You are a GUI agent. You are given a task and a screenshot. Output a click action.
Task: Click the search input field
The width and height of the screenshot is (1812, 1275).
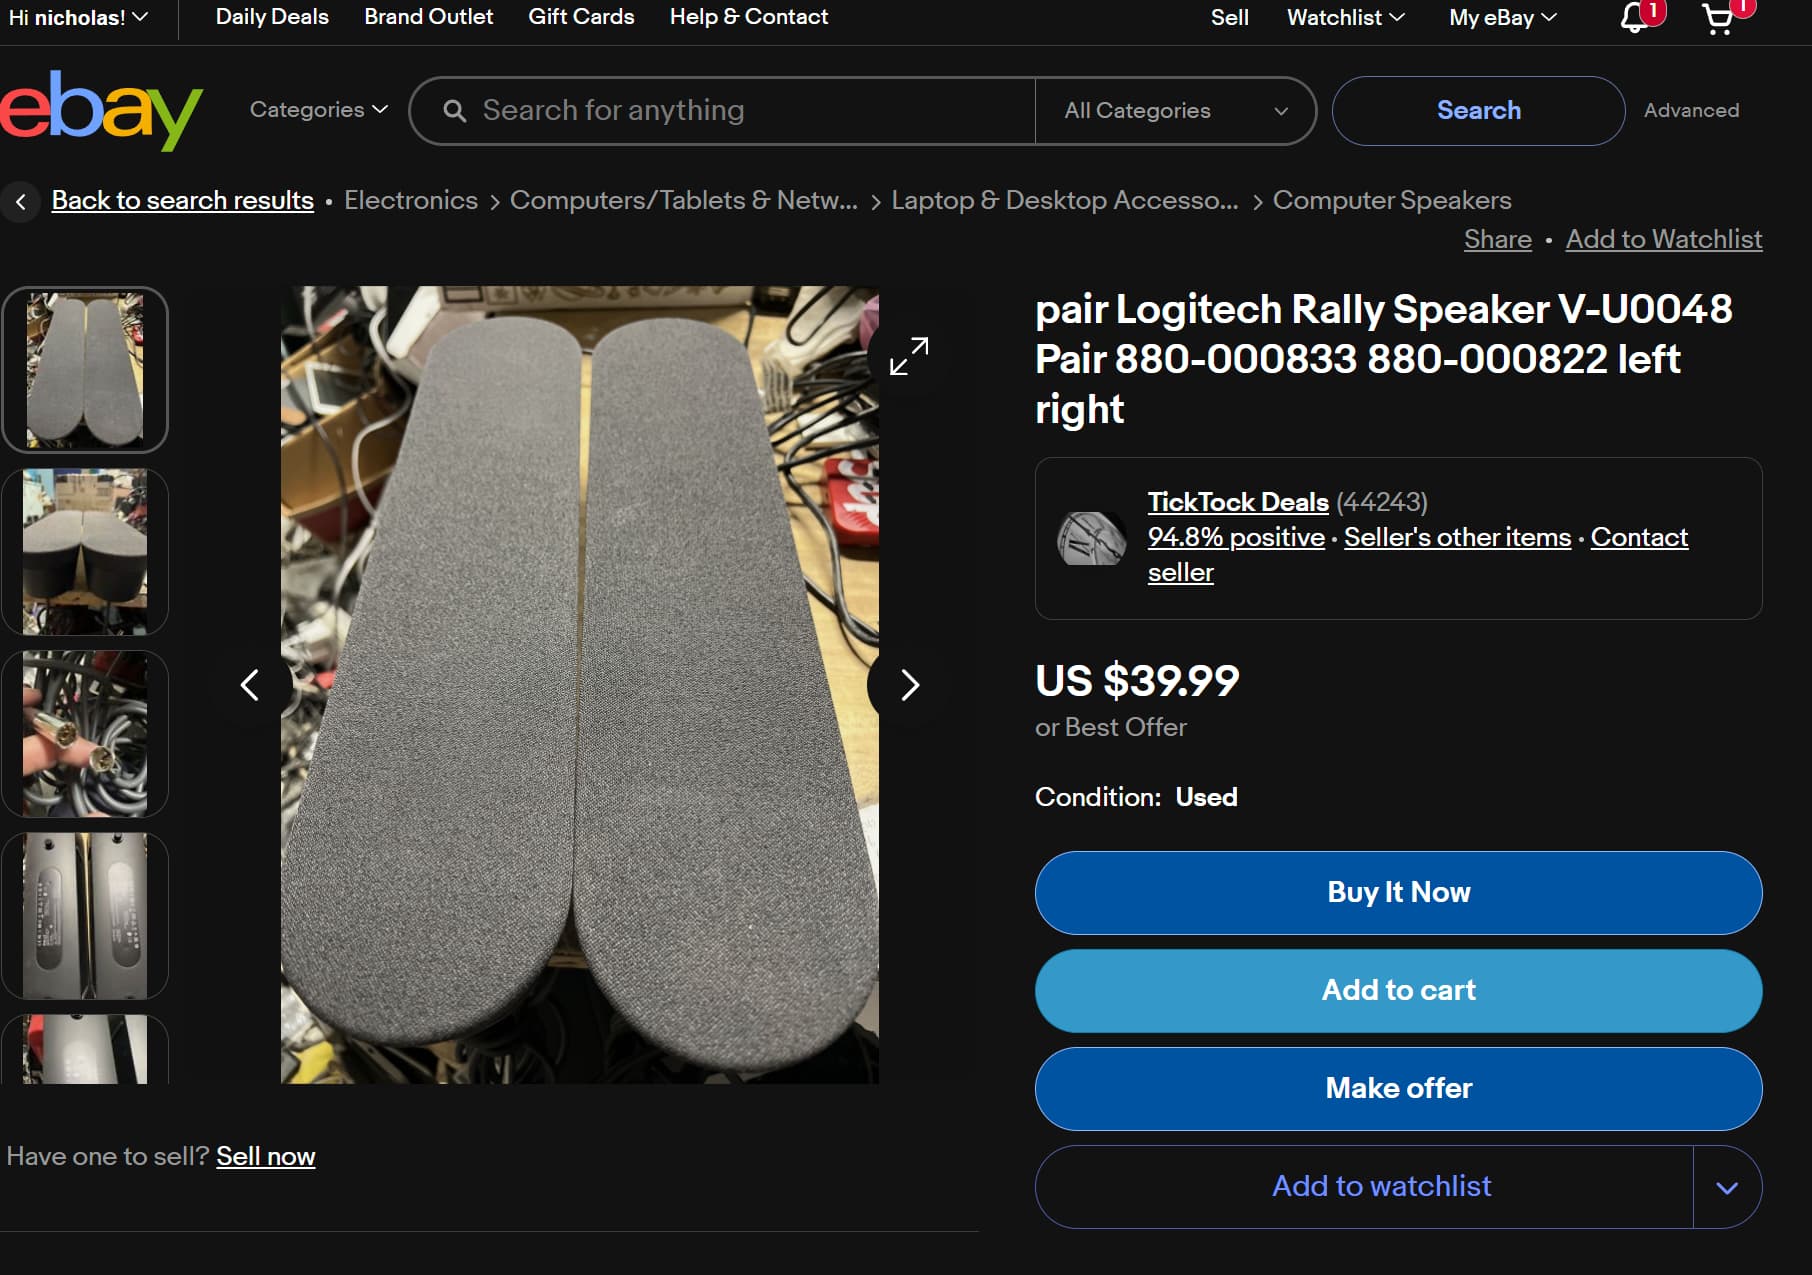[720, 110]
